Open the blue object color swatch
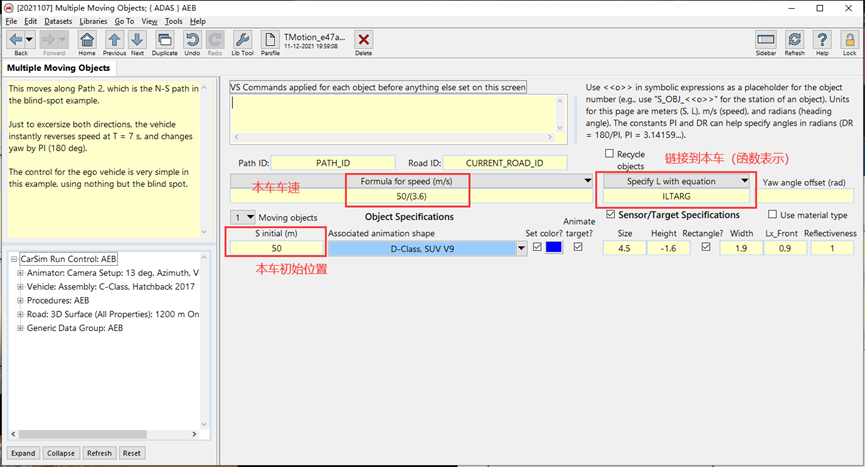This screenshot has width=865, height=467. [553, 248]
